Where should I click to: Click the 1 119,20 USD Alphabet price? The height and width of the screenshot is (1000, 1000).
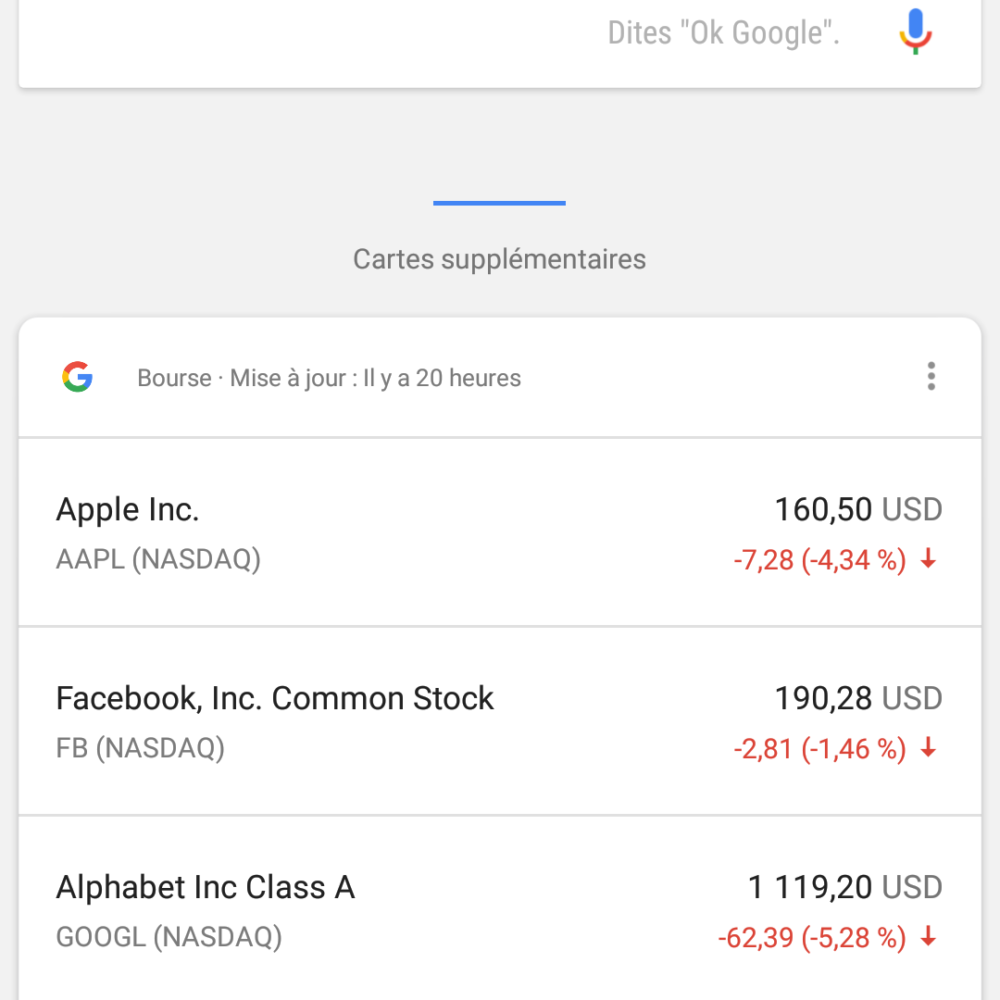click(845, 887)
